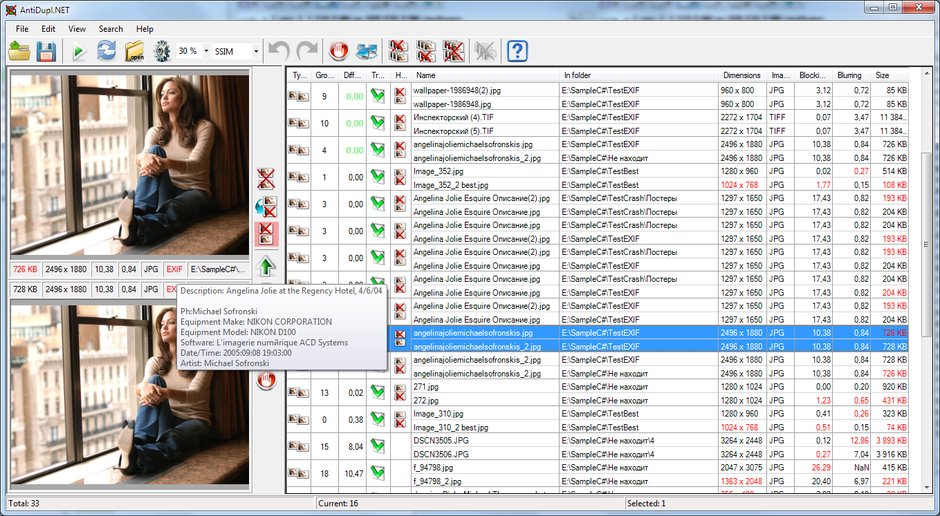940x516 pixels.
Task: Sort by the Dimensions column header
Action: pos(742,76)
